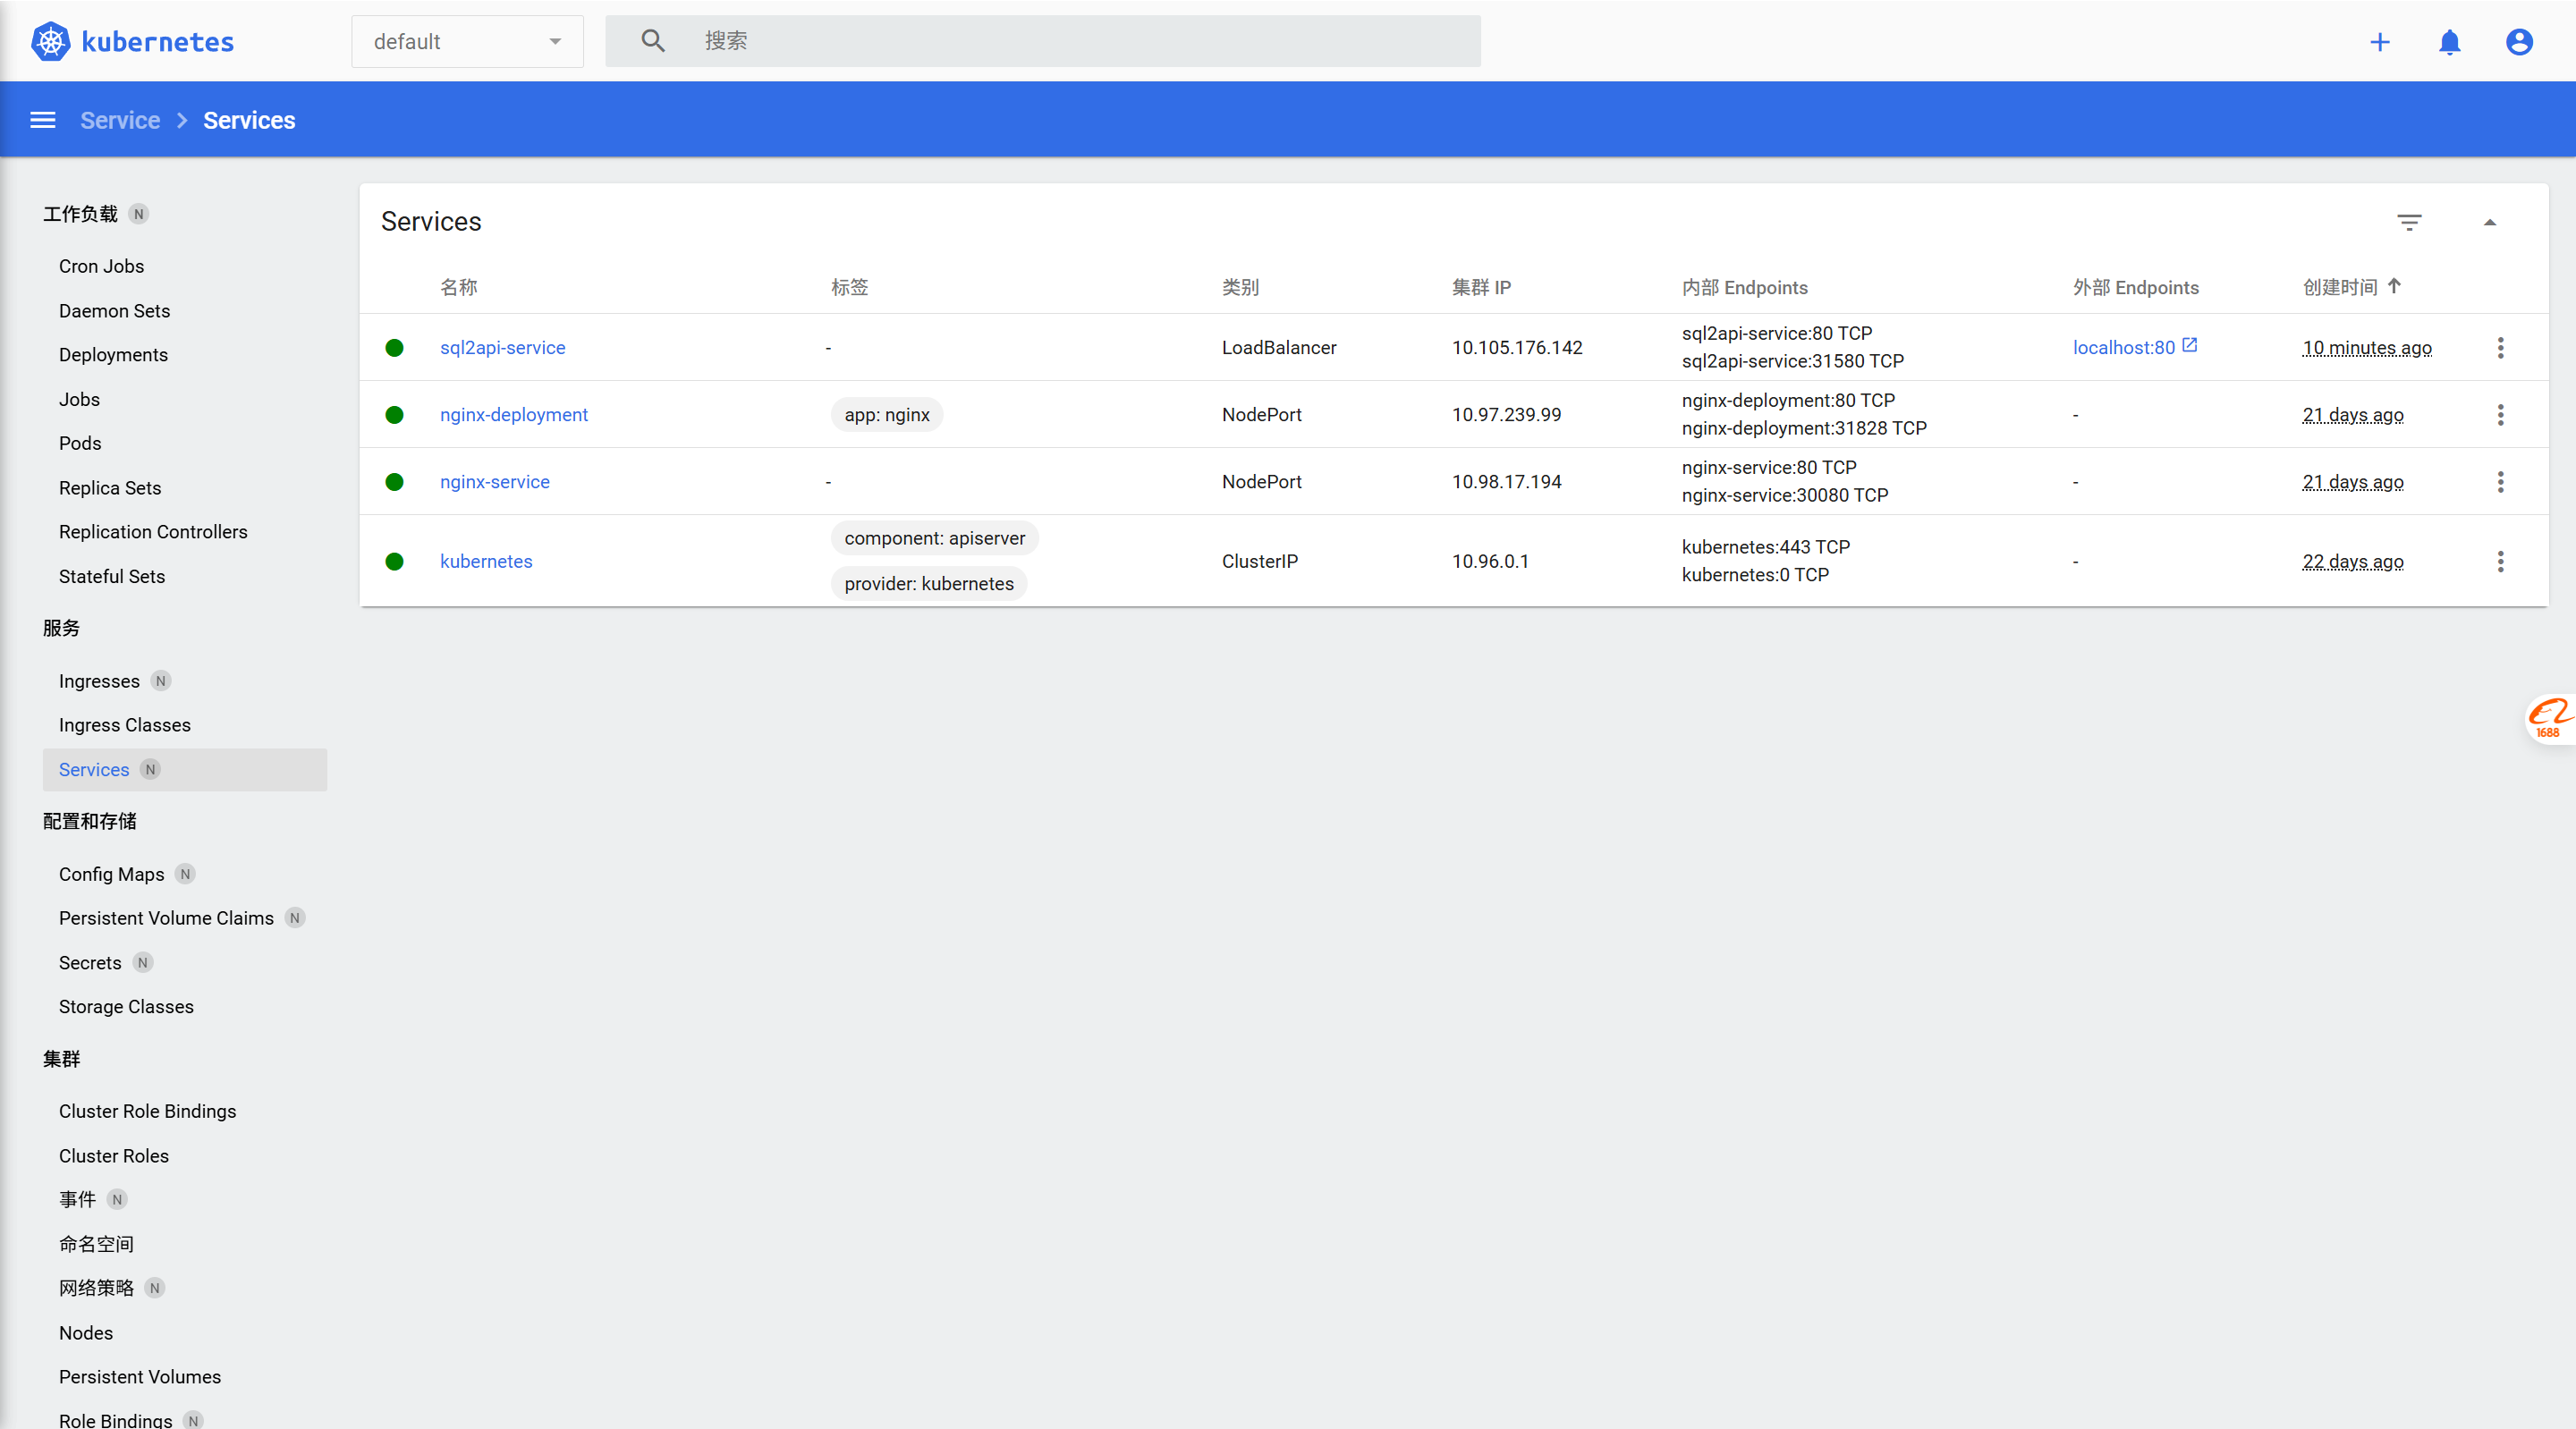Click green status dot for nginx-service
Viewport: 2576px width, 1429px height.
394,482
